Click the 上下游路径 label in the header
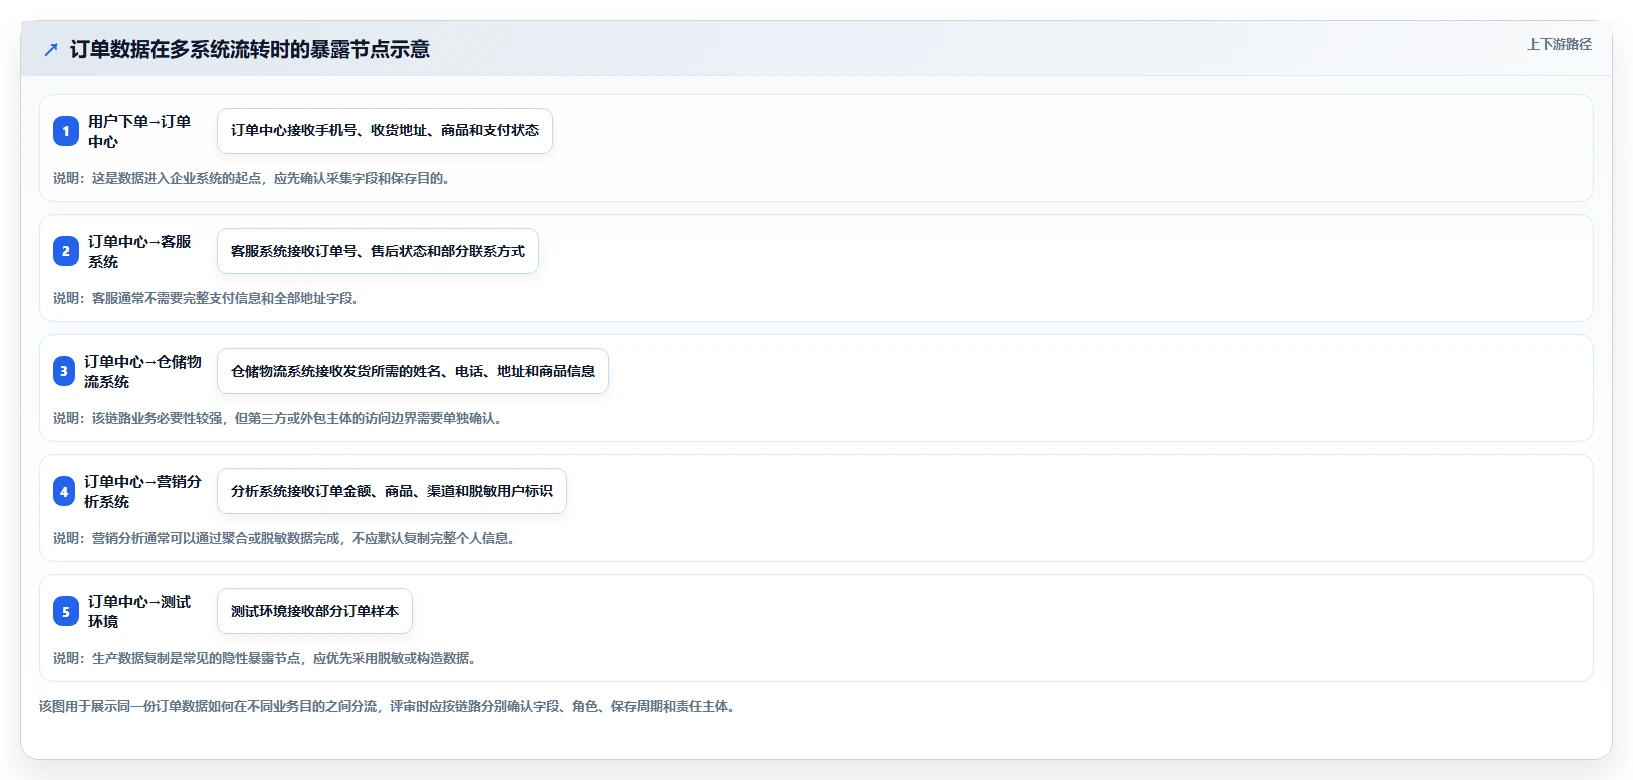The width and height of the screenshot is (1633, 780). point(1559,44)
